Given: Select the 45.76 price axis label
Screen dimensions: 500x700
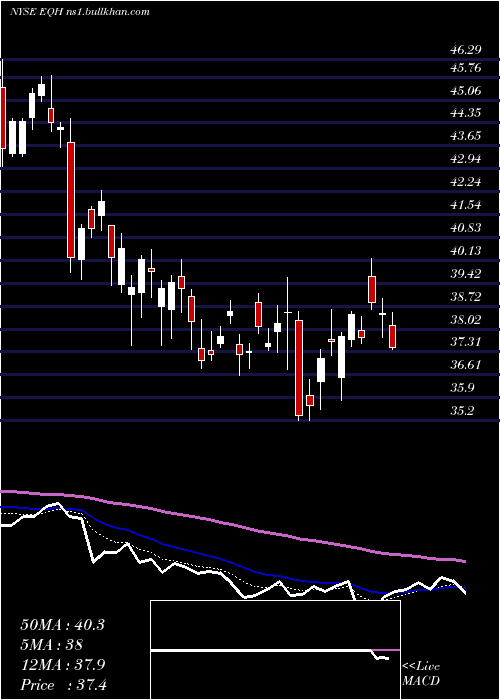Looking at the screenshot, I should click(465, 68).
